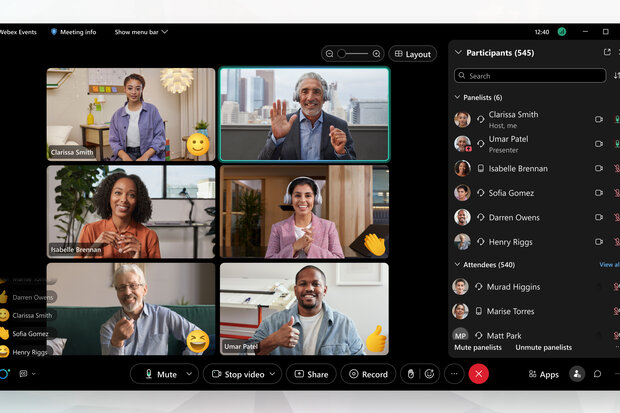
Task: Open the reactions smiley icon
Action: (x=429, y=374)
